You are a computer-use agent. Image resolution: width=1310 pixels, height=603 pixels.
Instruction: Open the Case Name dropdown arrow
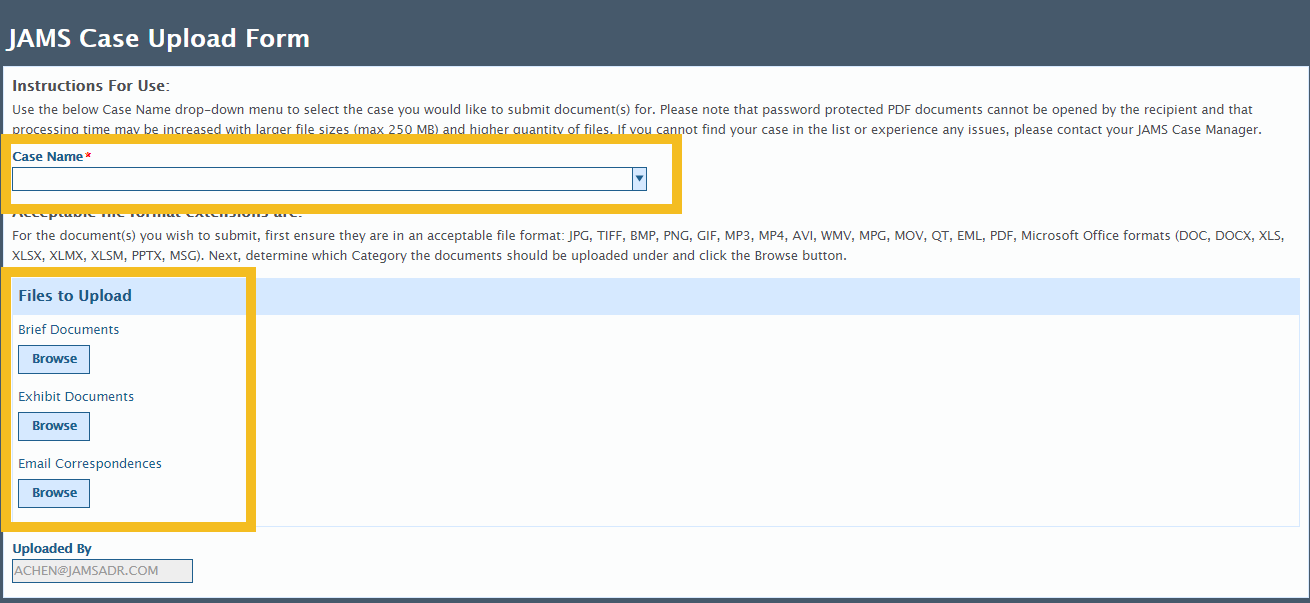pyautogui.click(x=639, y=179)
